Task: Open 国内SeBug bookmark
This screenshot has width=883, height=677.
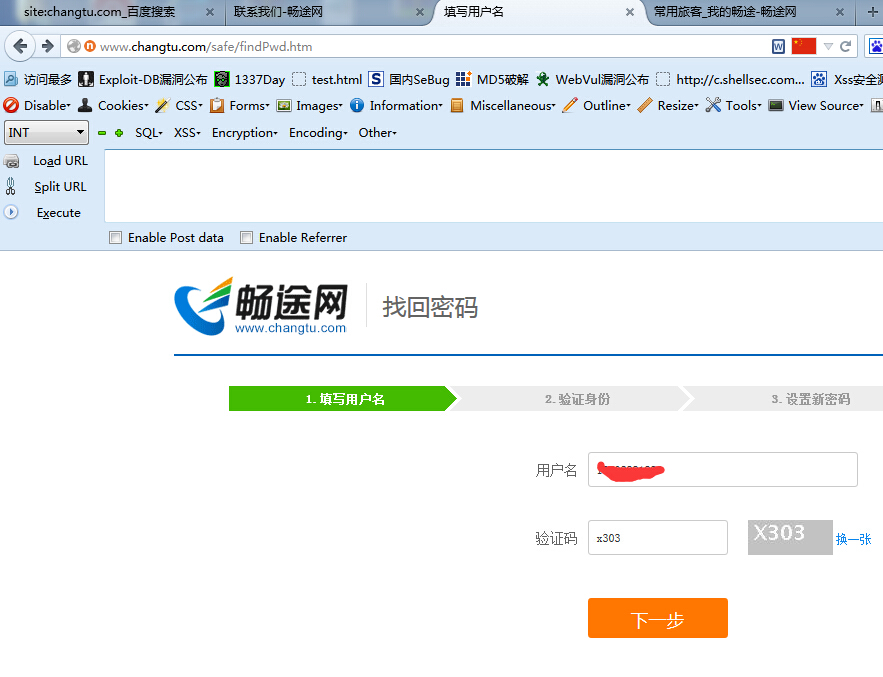Action: tap(409, 79)
